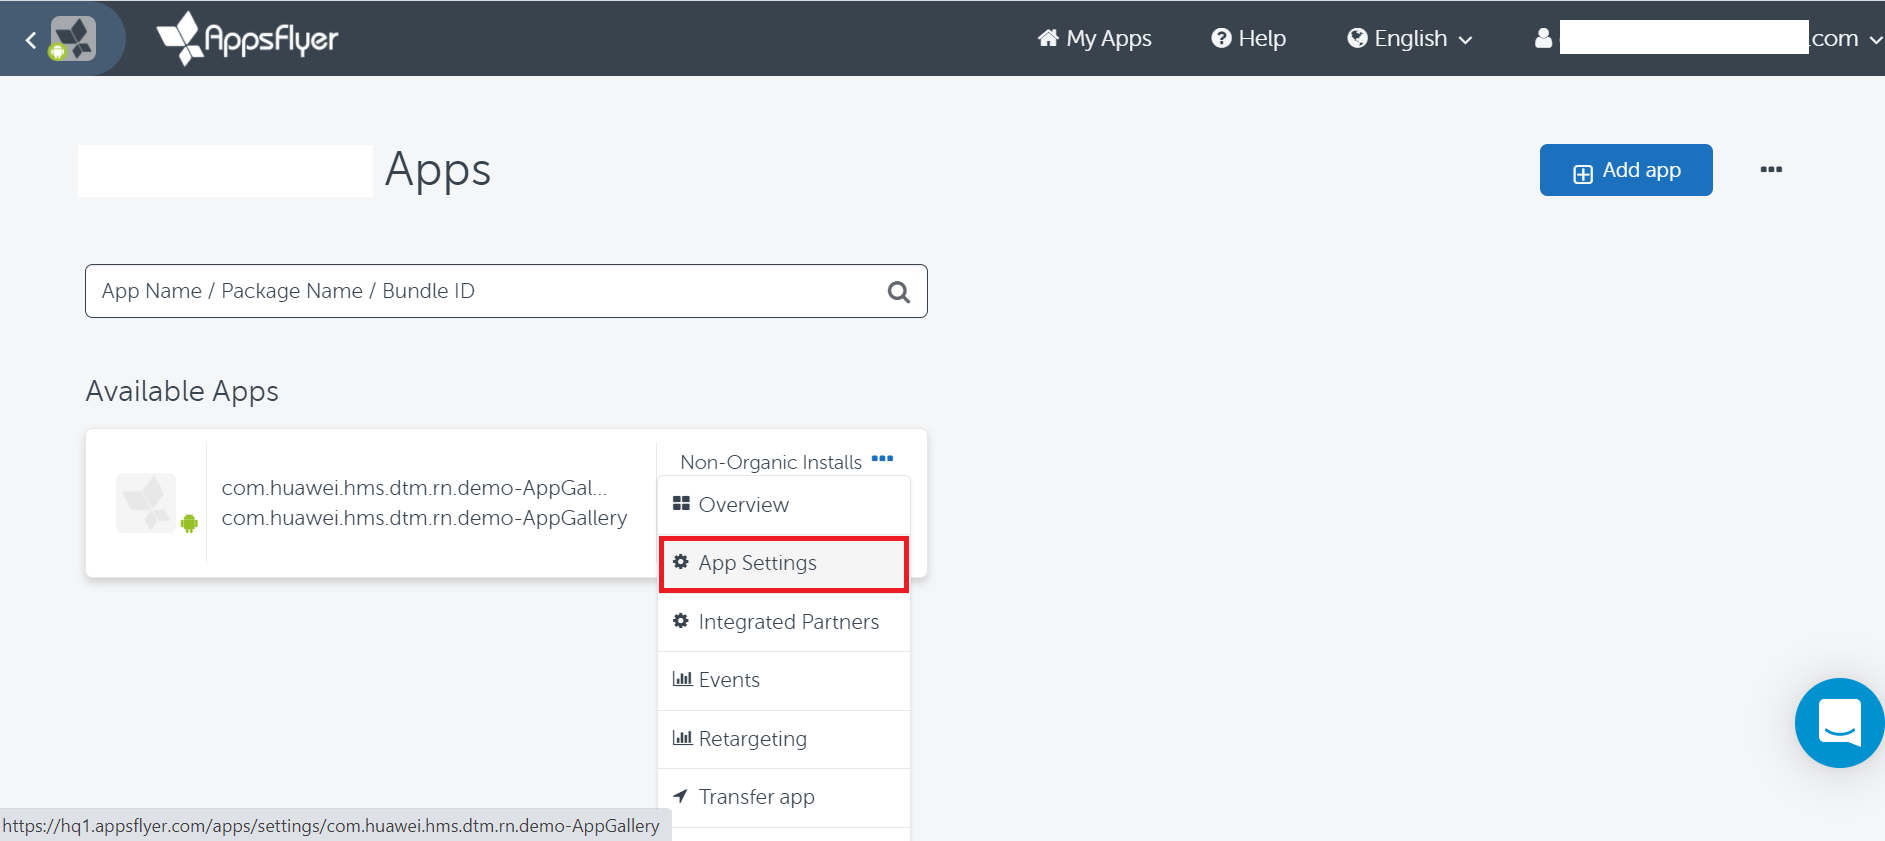Select Integrated Partners in the app menu
This screenshot has height=841, width=1885.
tap(784, 622)
